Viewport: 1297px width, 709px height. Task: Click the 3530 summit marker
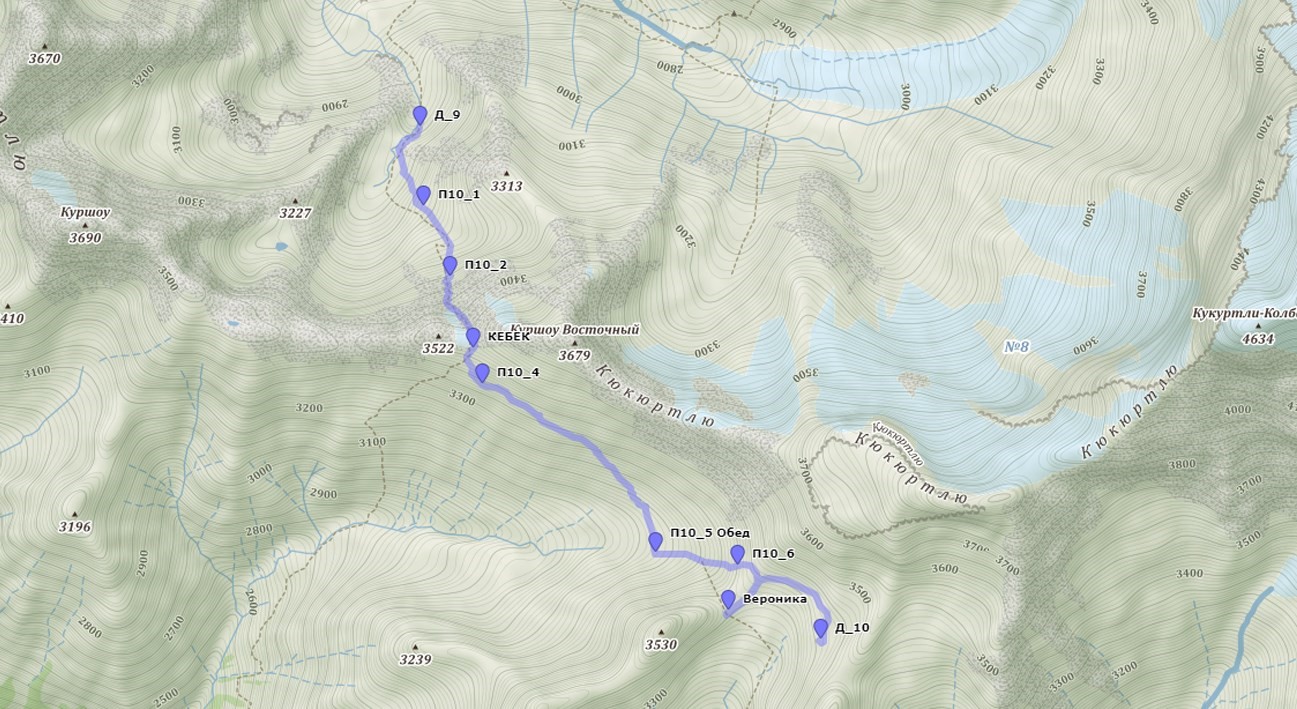[661, 632]
